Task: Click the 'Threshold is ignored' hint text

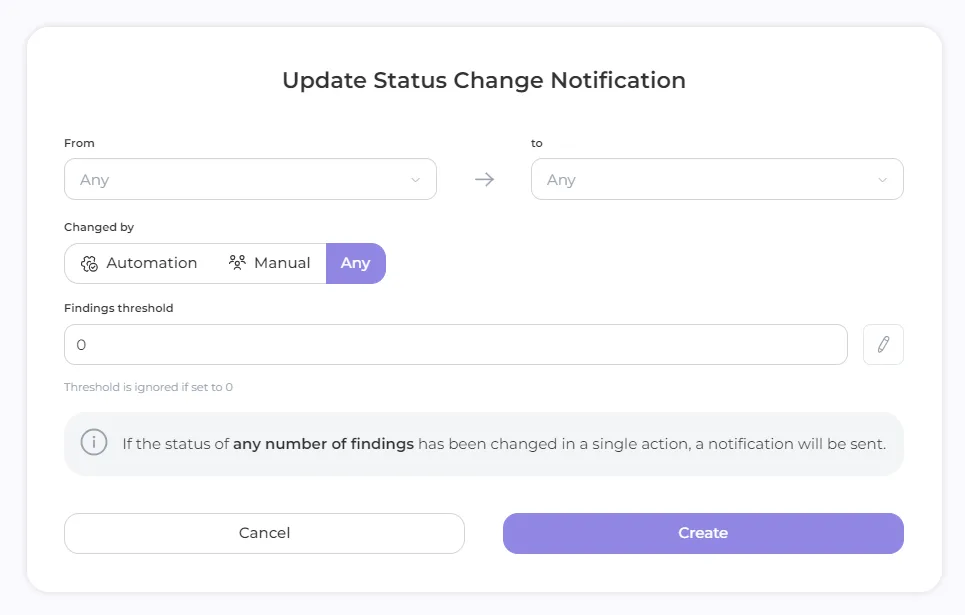Action: [x=148, y=387]
